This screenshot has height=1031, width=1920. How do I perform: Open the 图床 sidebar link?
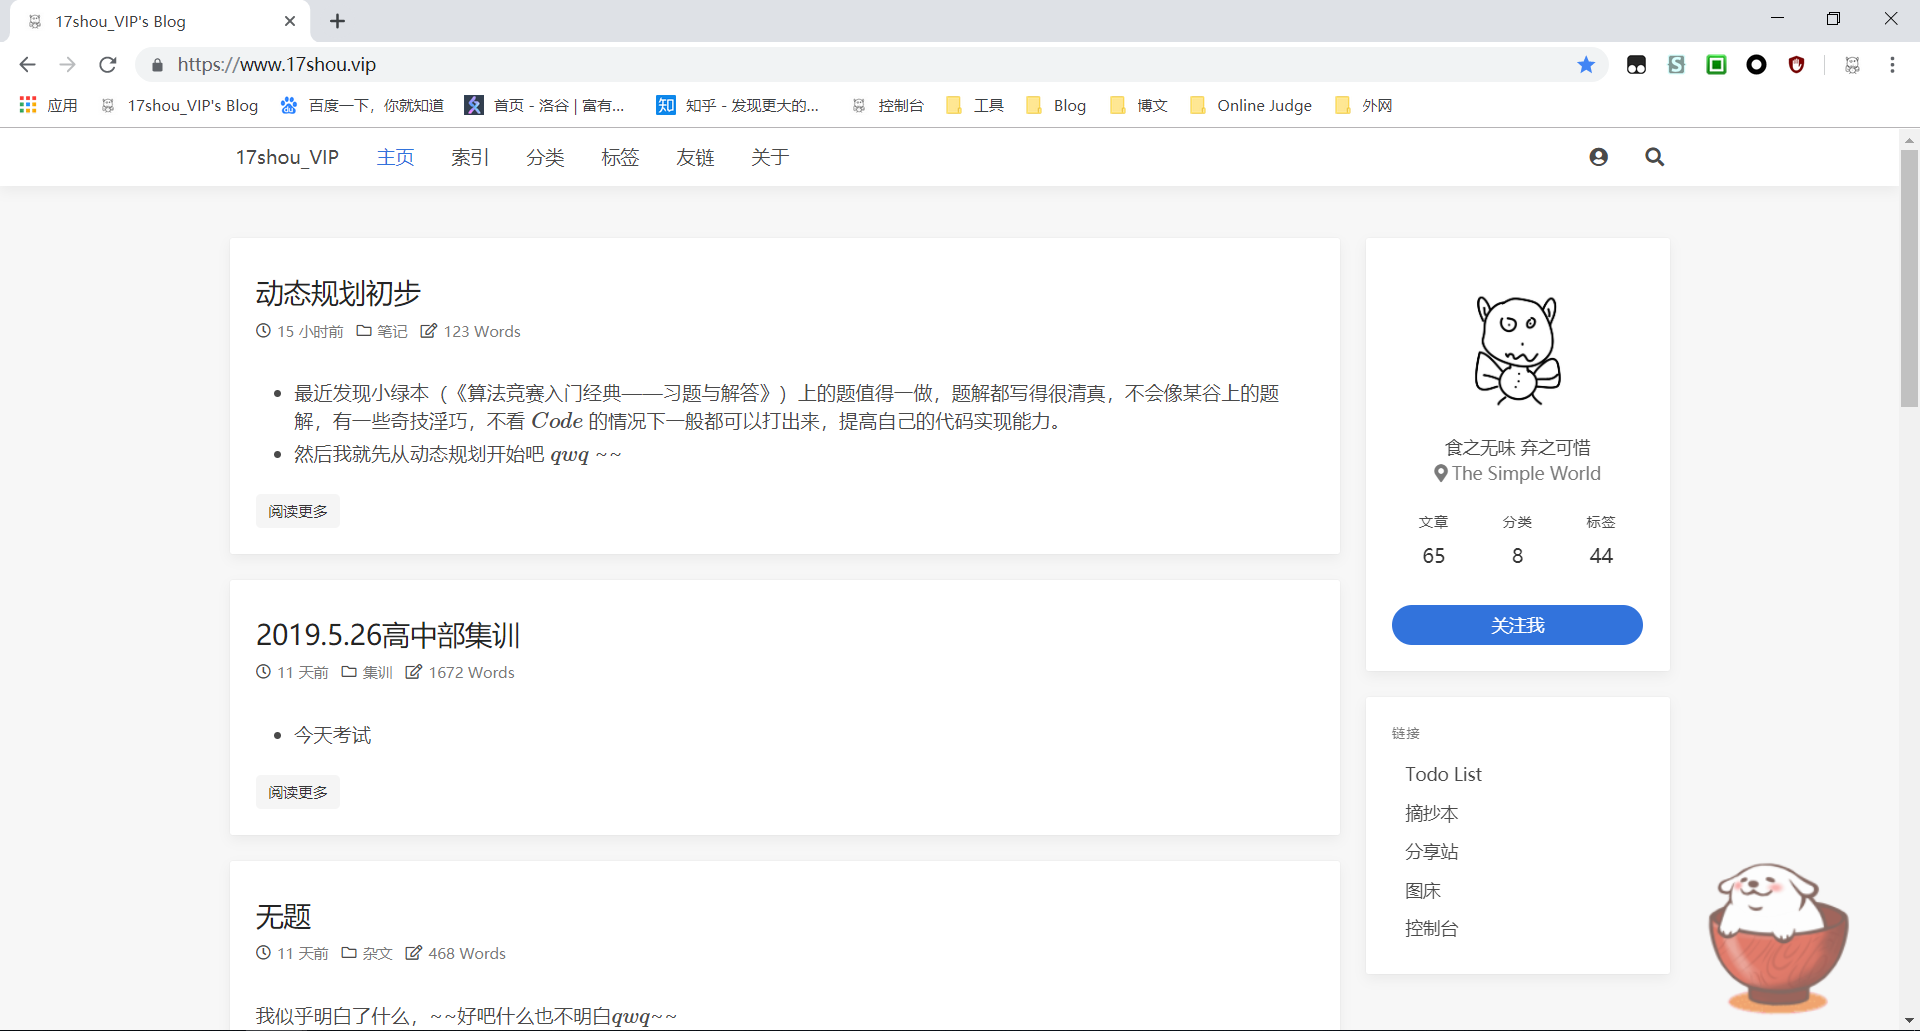pos(1423,890)
